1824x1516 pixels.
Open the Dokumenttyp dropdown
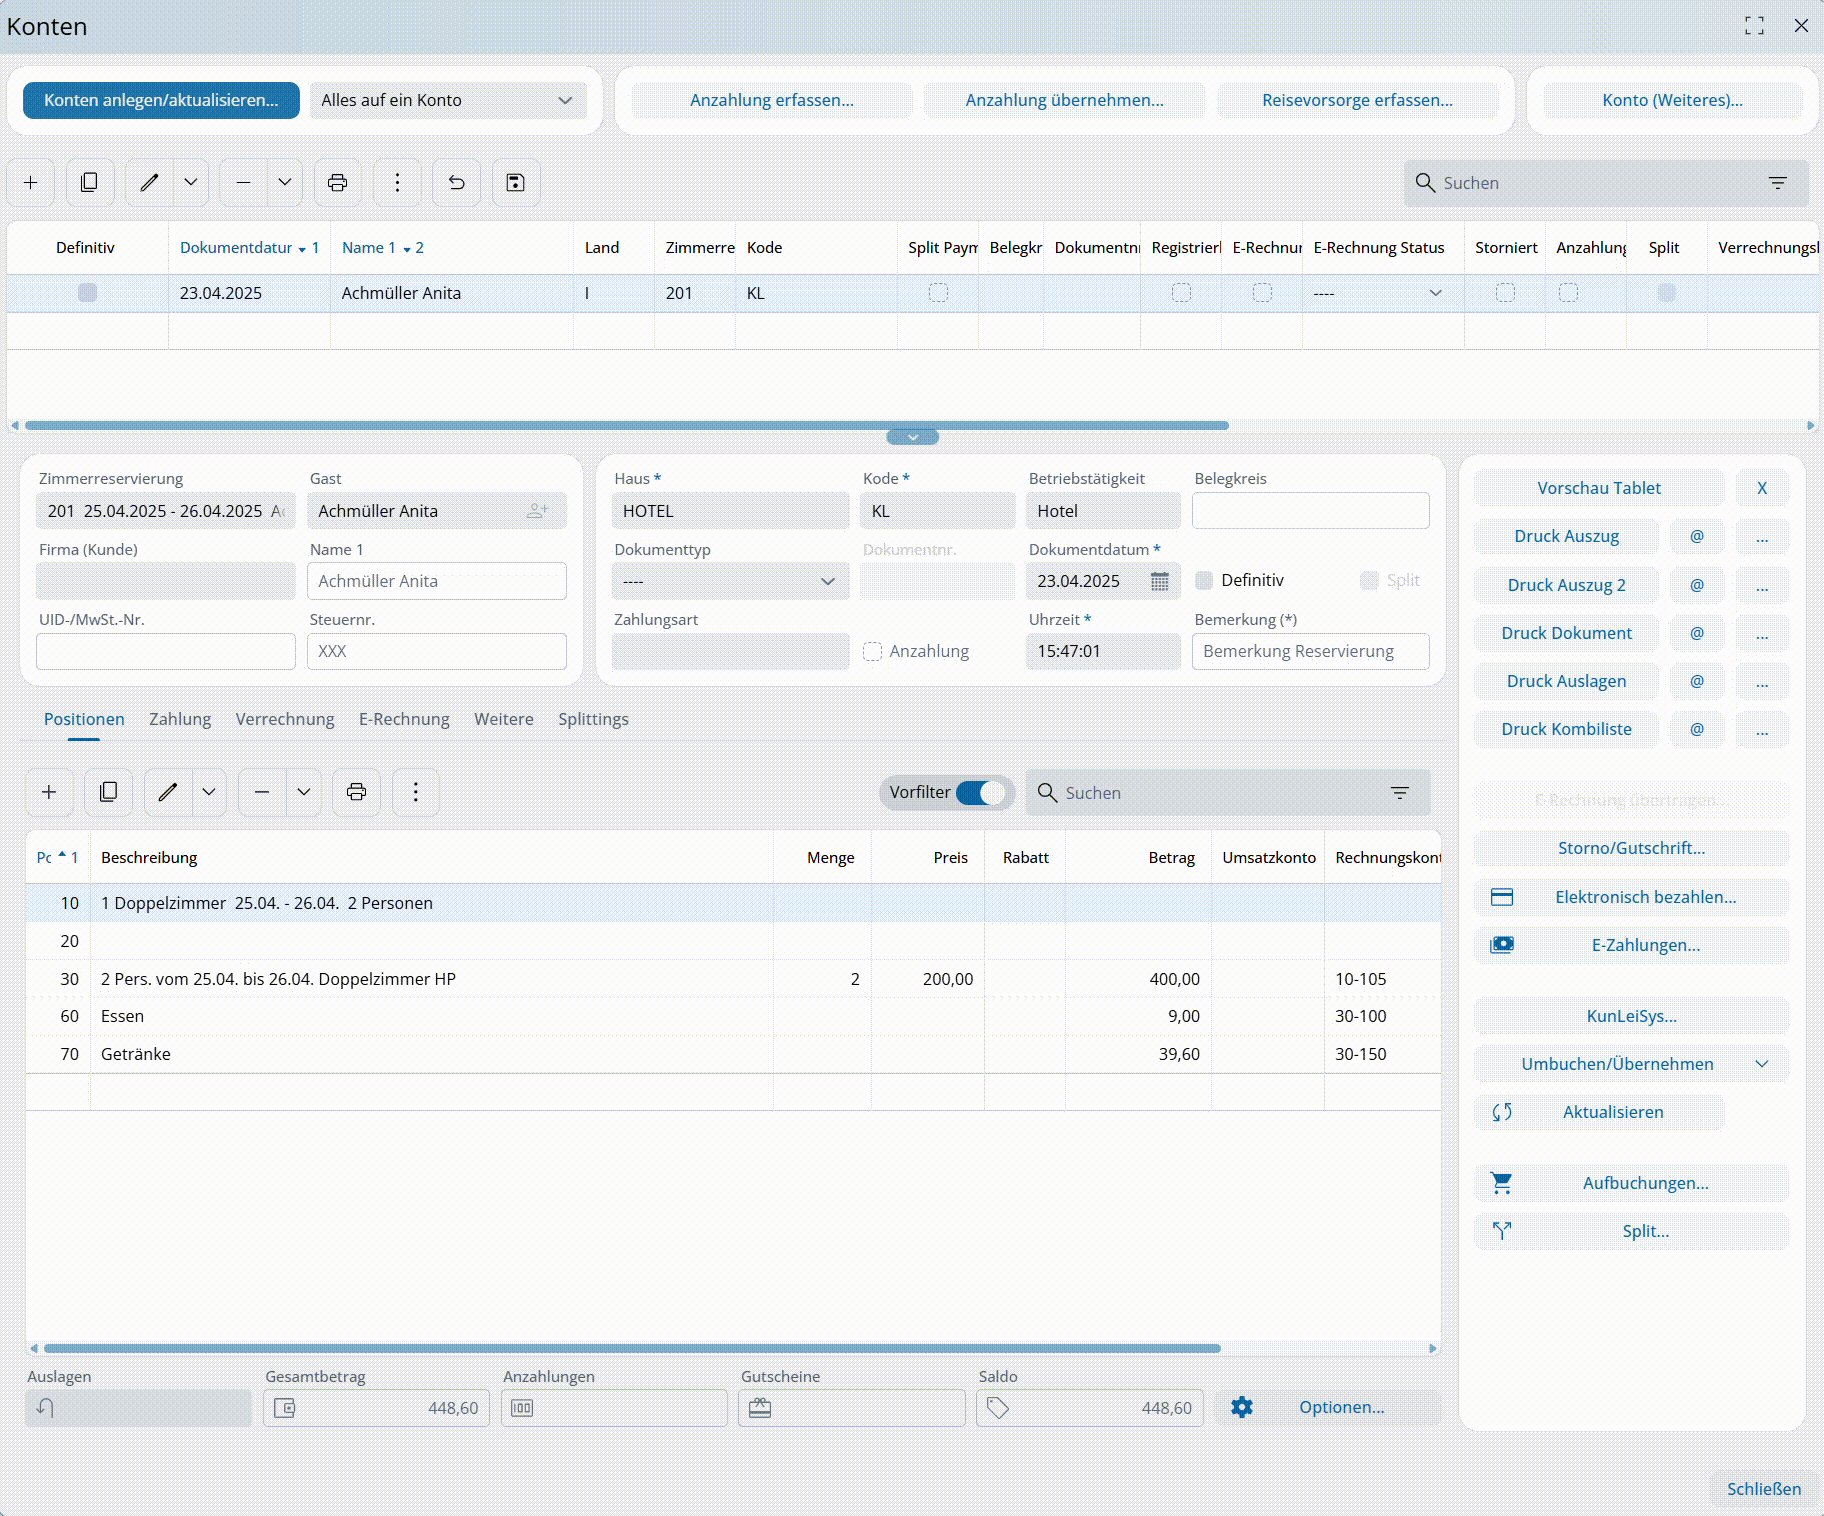click(730, 581)
